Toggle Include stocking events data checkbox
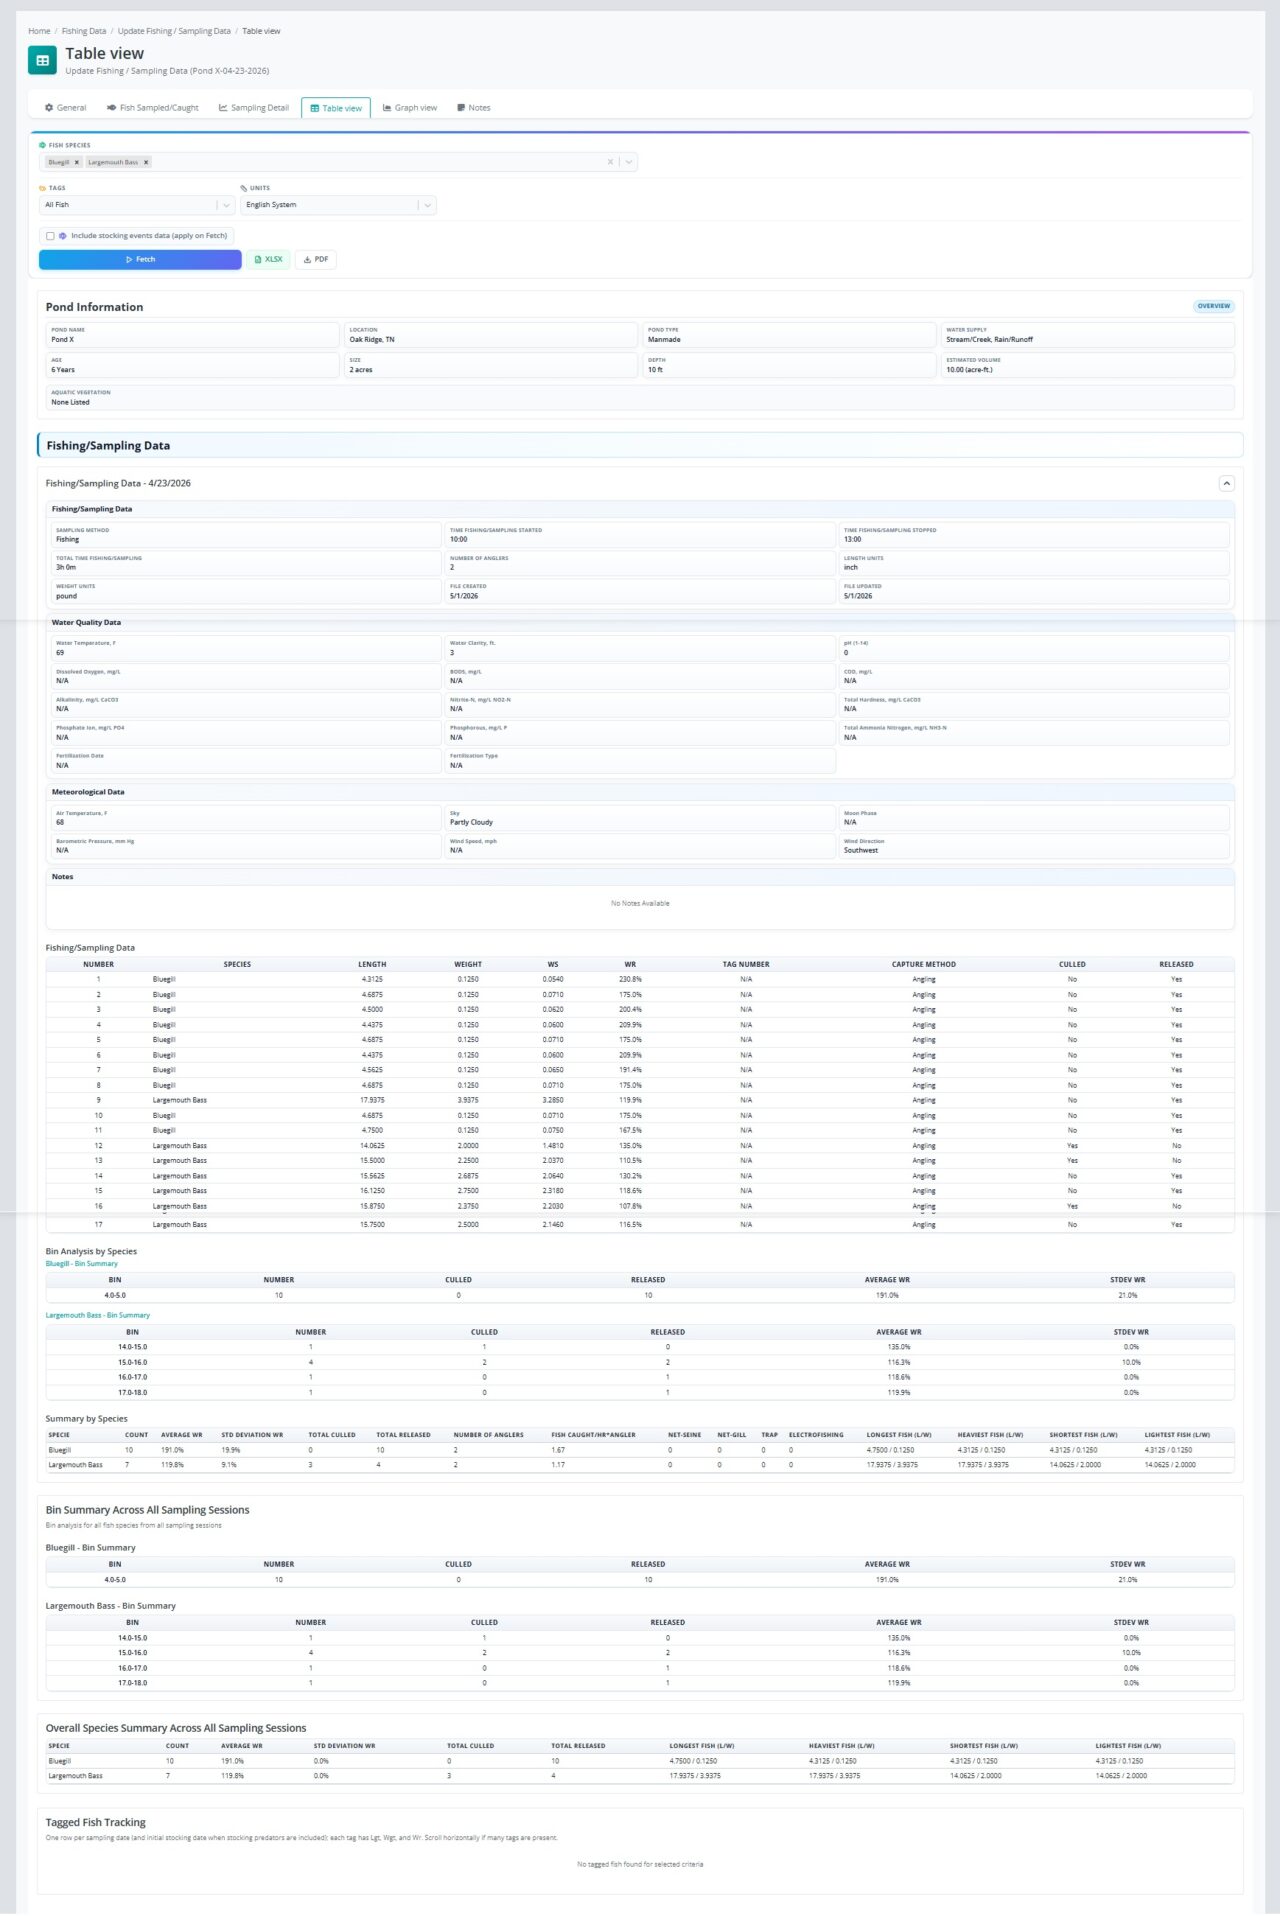1280x1916 pixels. pyautogui.click(x=50, y=236)
